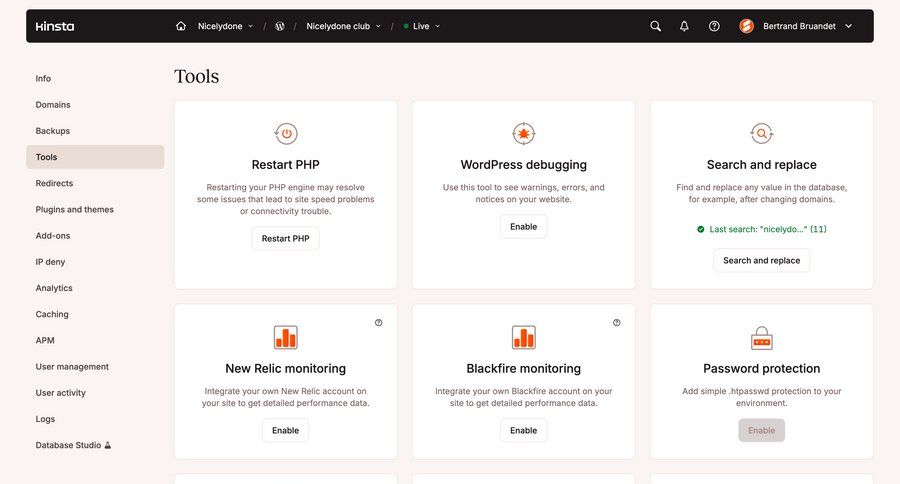Click "Restart PHP" card title
This screenshot has width=900, height=484.
286,165
